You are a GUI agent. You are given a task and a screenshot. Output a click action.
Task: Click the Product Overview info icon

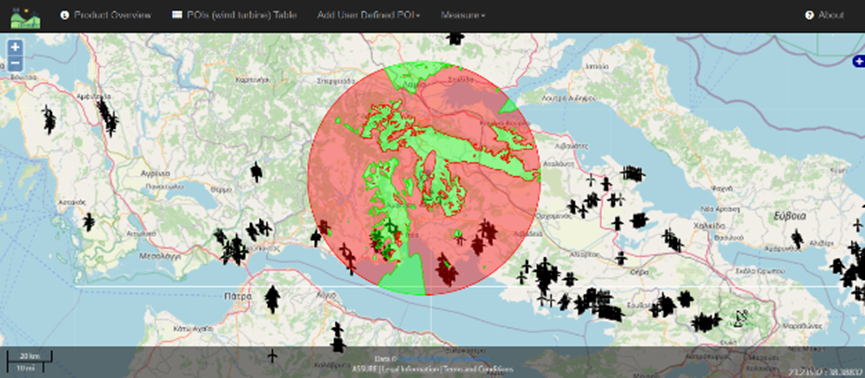65,15
